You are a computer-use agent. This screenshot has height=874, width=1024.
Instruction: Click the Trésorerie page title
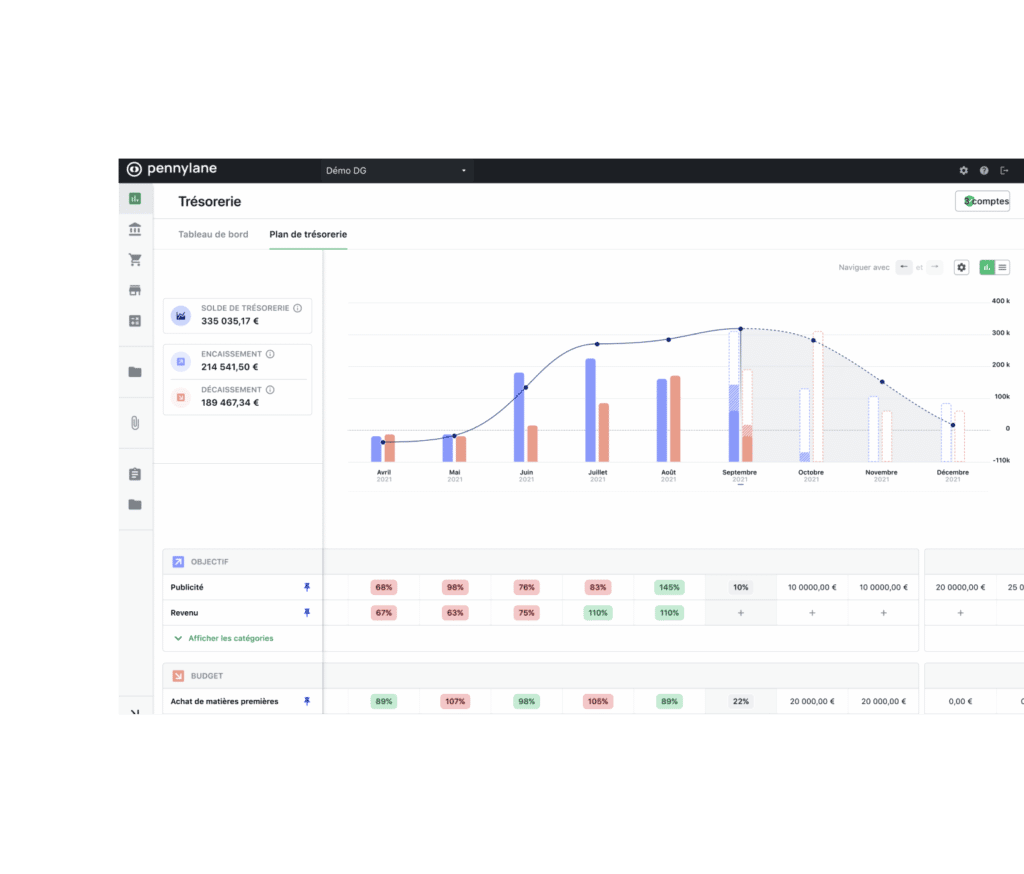[x=210, y=202]
